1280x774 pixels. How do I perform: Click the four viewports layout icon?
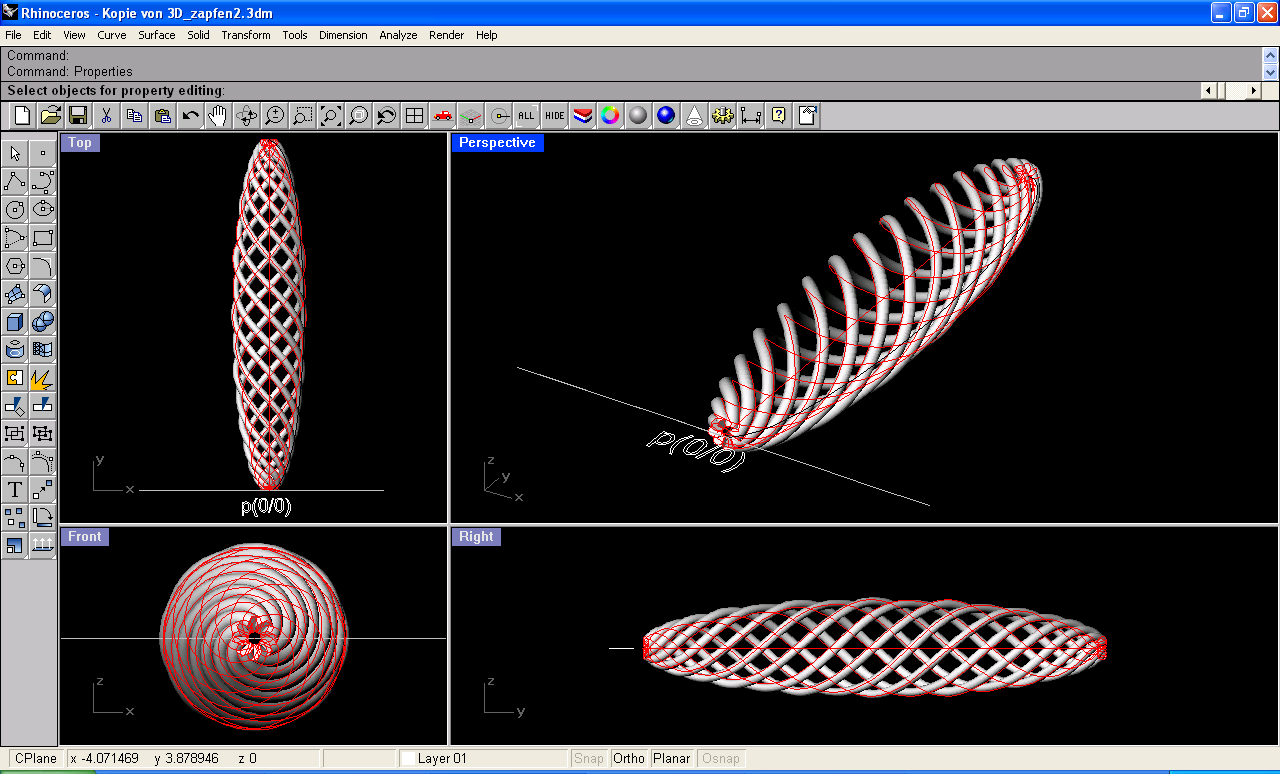tap(414, 116)
